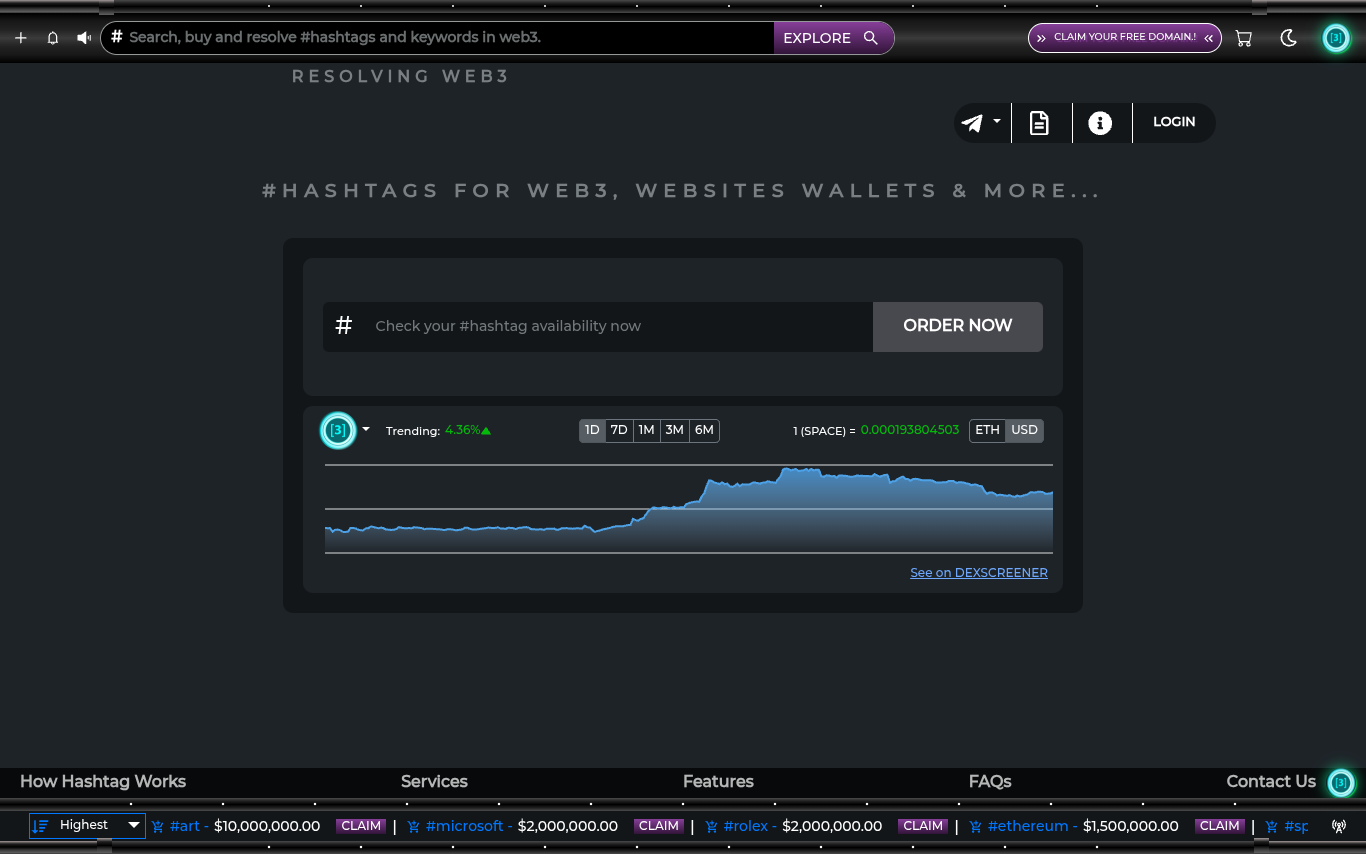The height and width of the screenshot is (854, 1366).
Task: Open How Hashtag Works section
Action: (103, 782)
